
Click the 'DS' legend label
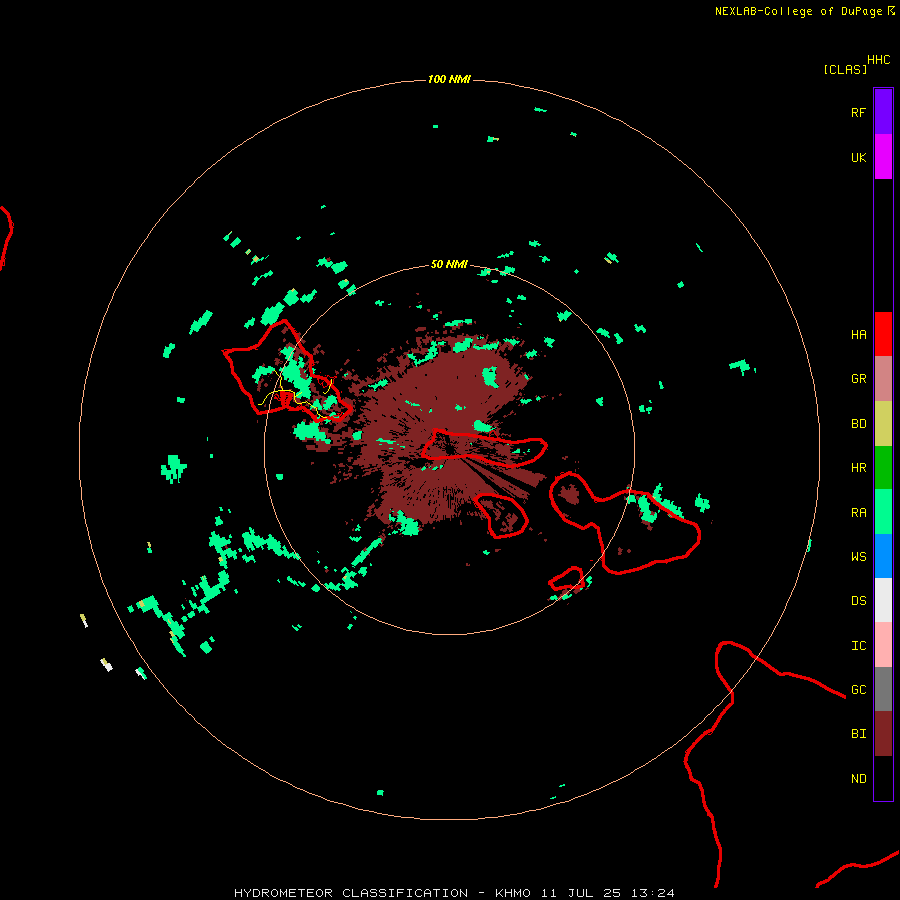tap(858, 601)
